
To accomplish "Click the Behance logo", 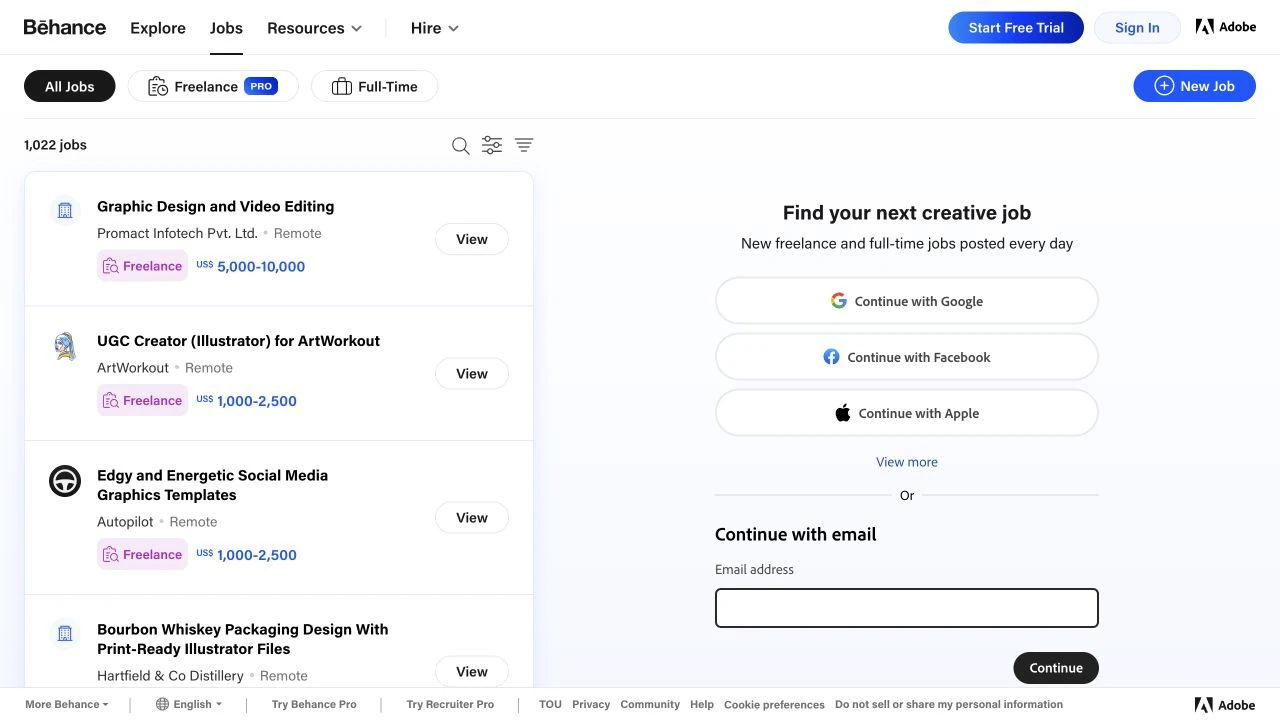I will (65, 27).
